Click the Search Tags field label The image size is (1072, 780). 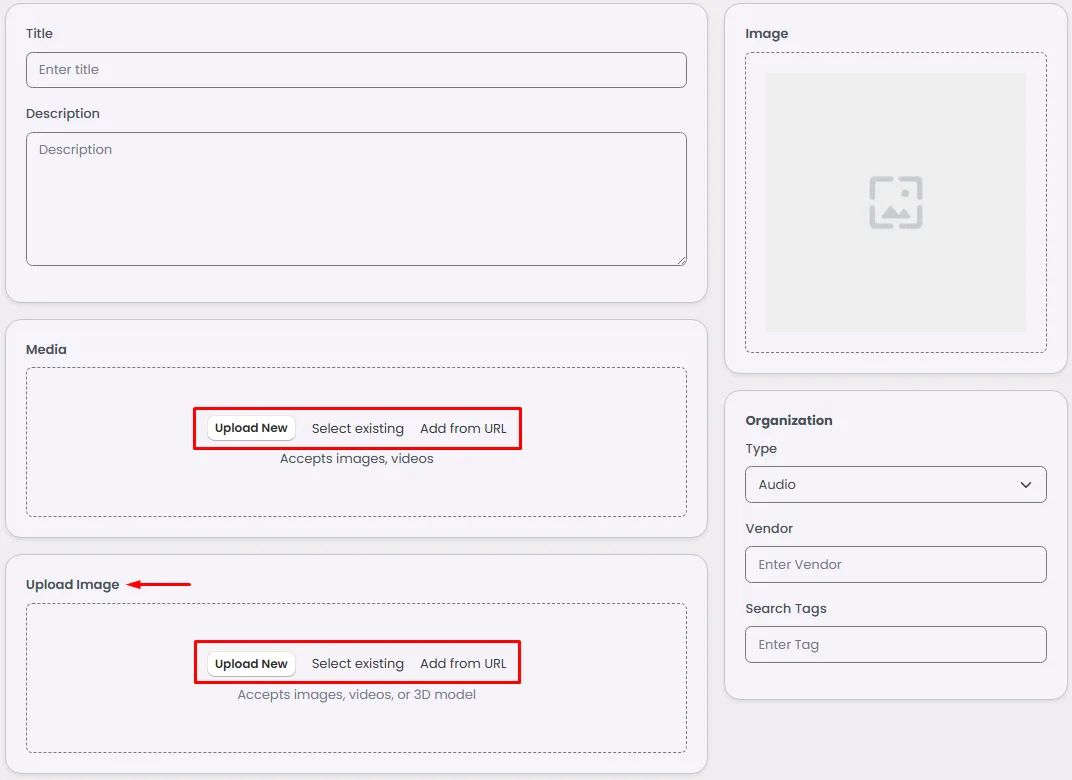coord(786,608)
